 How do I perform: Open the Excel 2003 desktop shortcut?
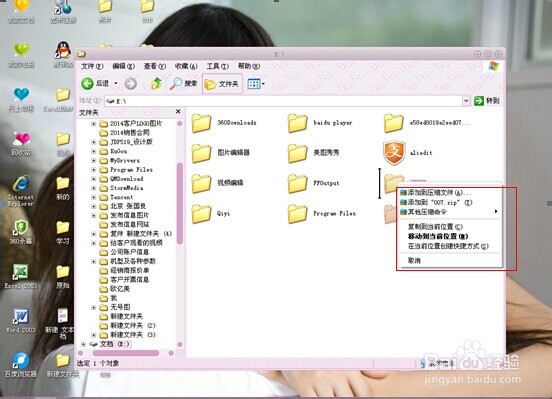21,276
